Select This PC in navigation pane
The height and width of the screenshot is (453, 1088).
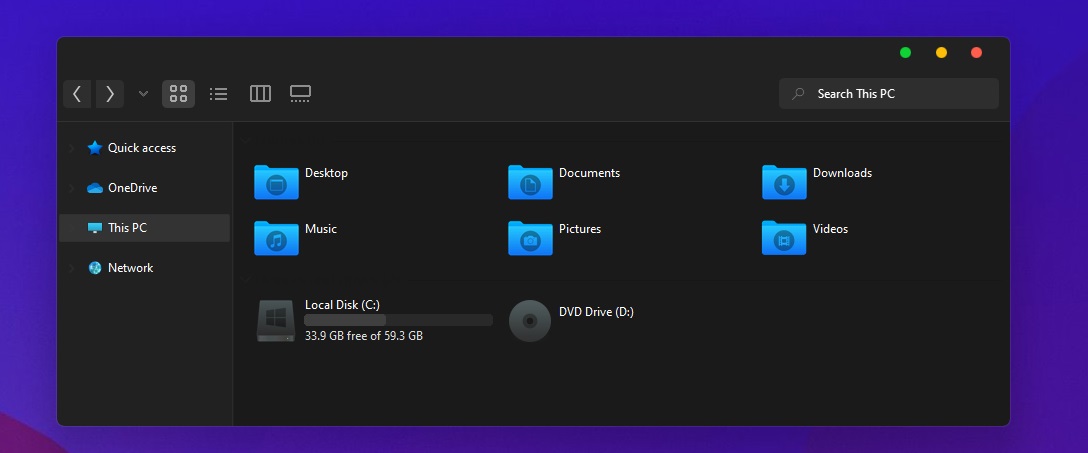[x=127, y=228]
